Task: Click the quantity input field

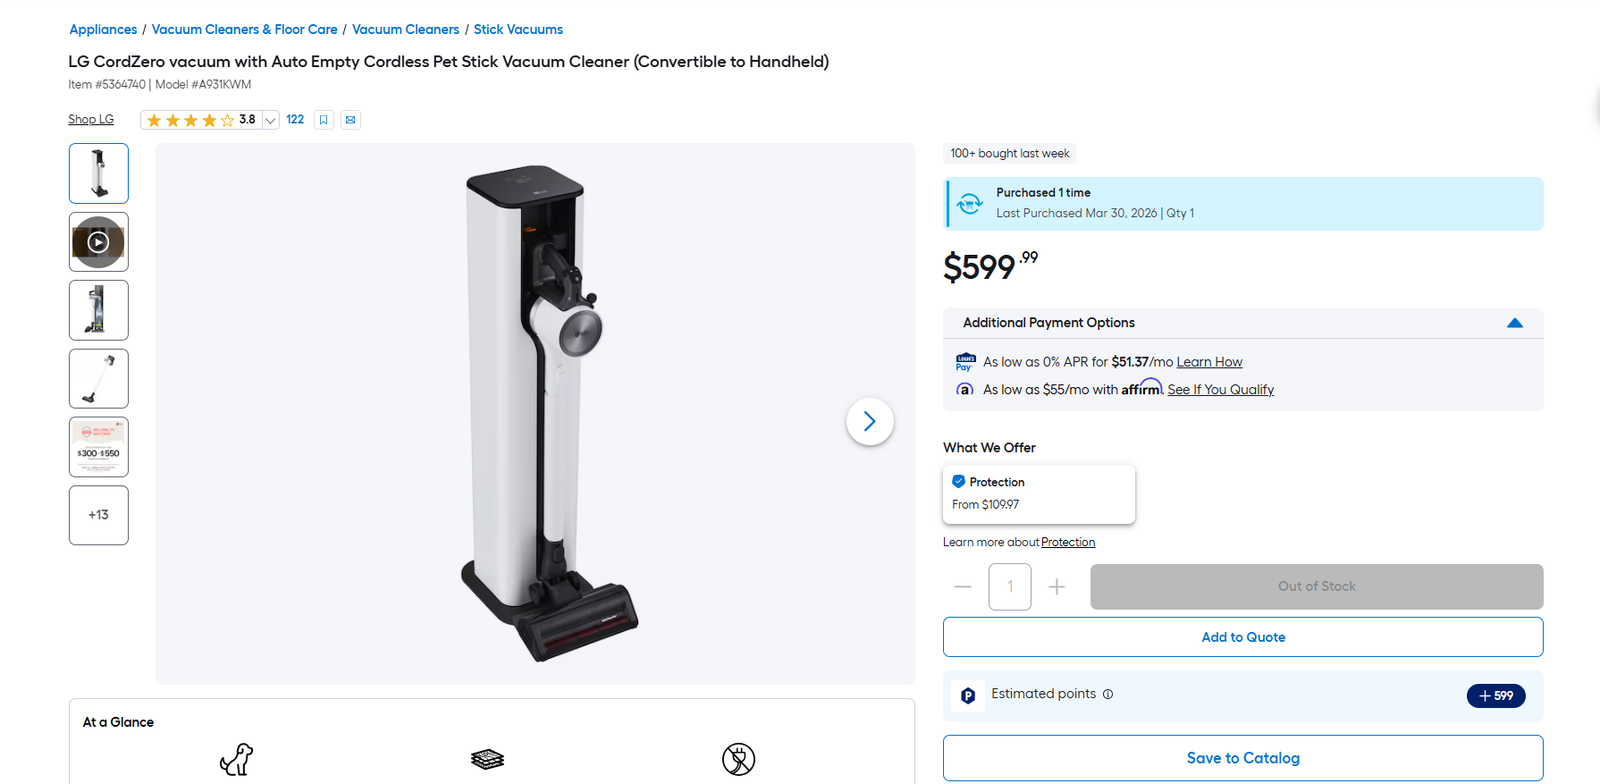Action: point(1010,587)
